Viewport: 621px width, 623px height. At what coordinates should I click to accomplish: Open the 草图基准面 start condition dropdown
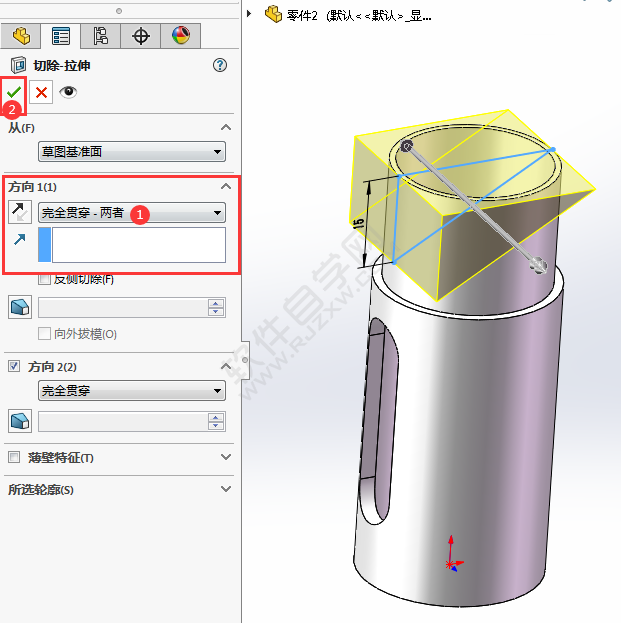point(132,151)
